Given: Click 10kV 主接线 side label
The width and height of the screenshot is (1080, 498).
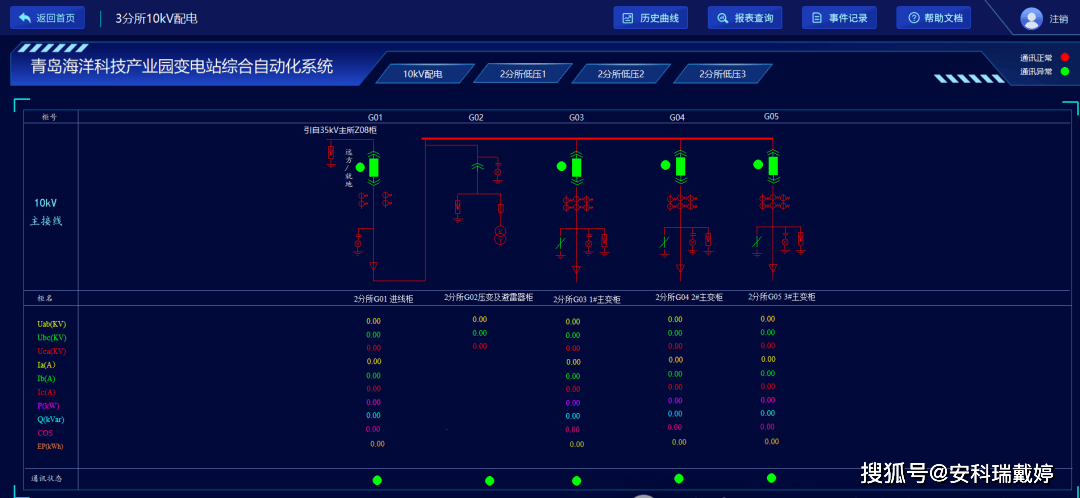Looking at the screenshot, I should 46,212.
